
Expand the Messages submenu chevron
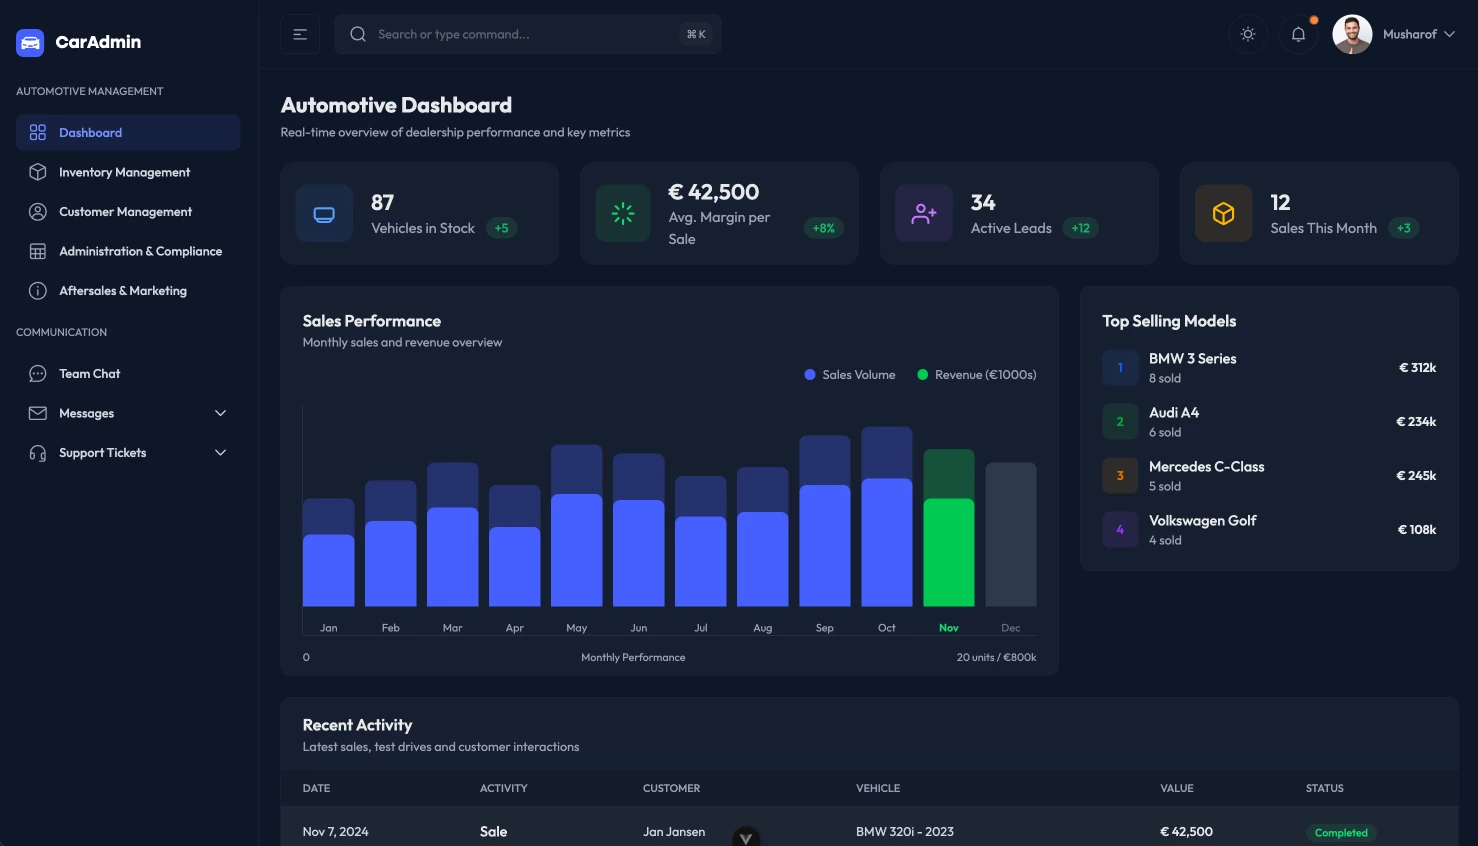[x=221, y=413]
